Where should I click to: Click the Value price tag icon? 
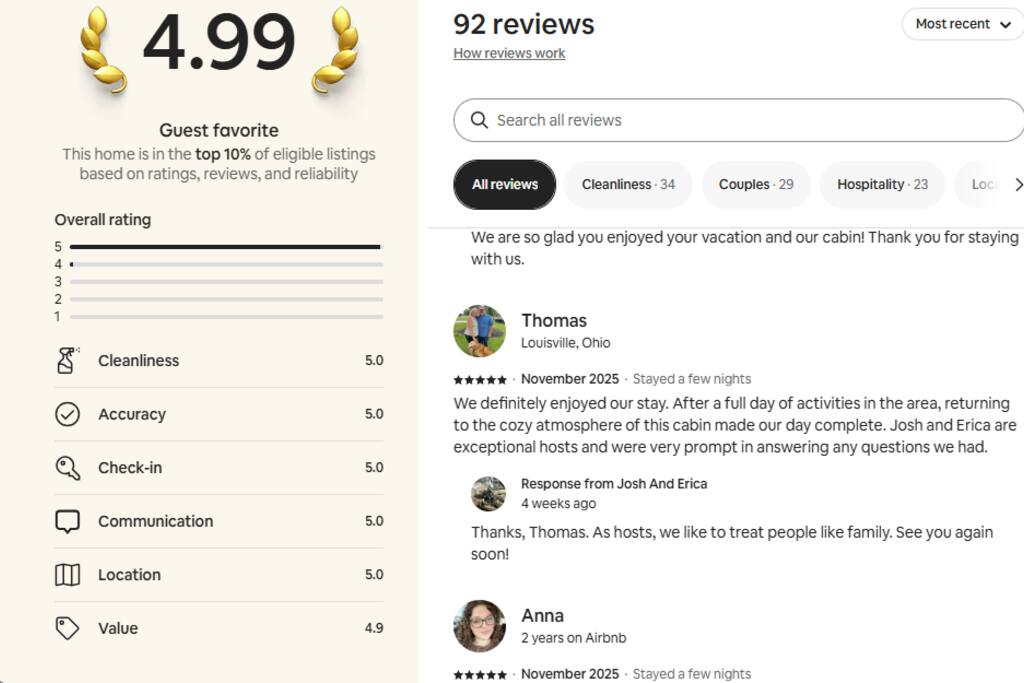pos(67,628)
